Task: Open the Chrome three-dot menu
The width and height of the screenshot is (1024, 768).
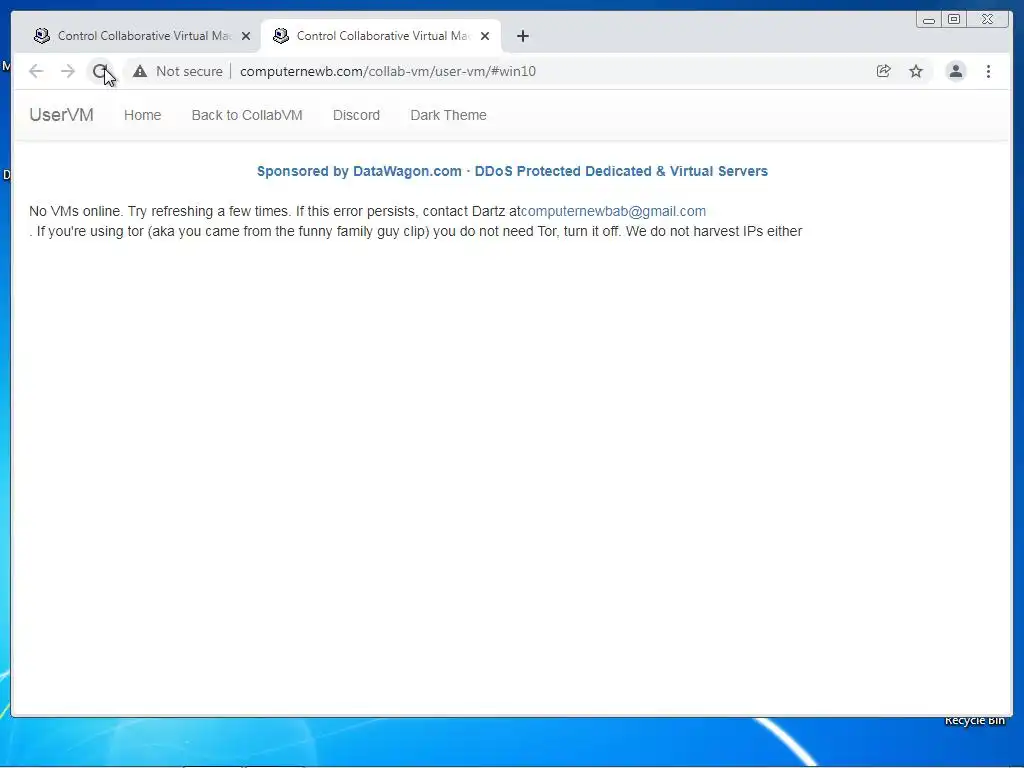Action: 988,71
